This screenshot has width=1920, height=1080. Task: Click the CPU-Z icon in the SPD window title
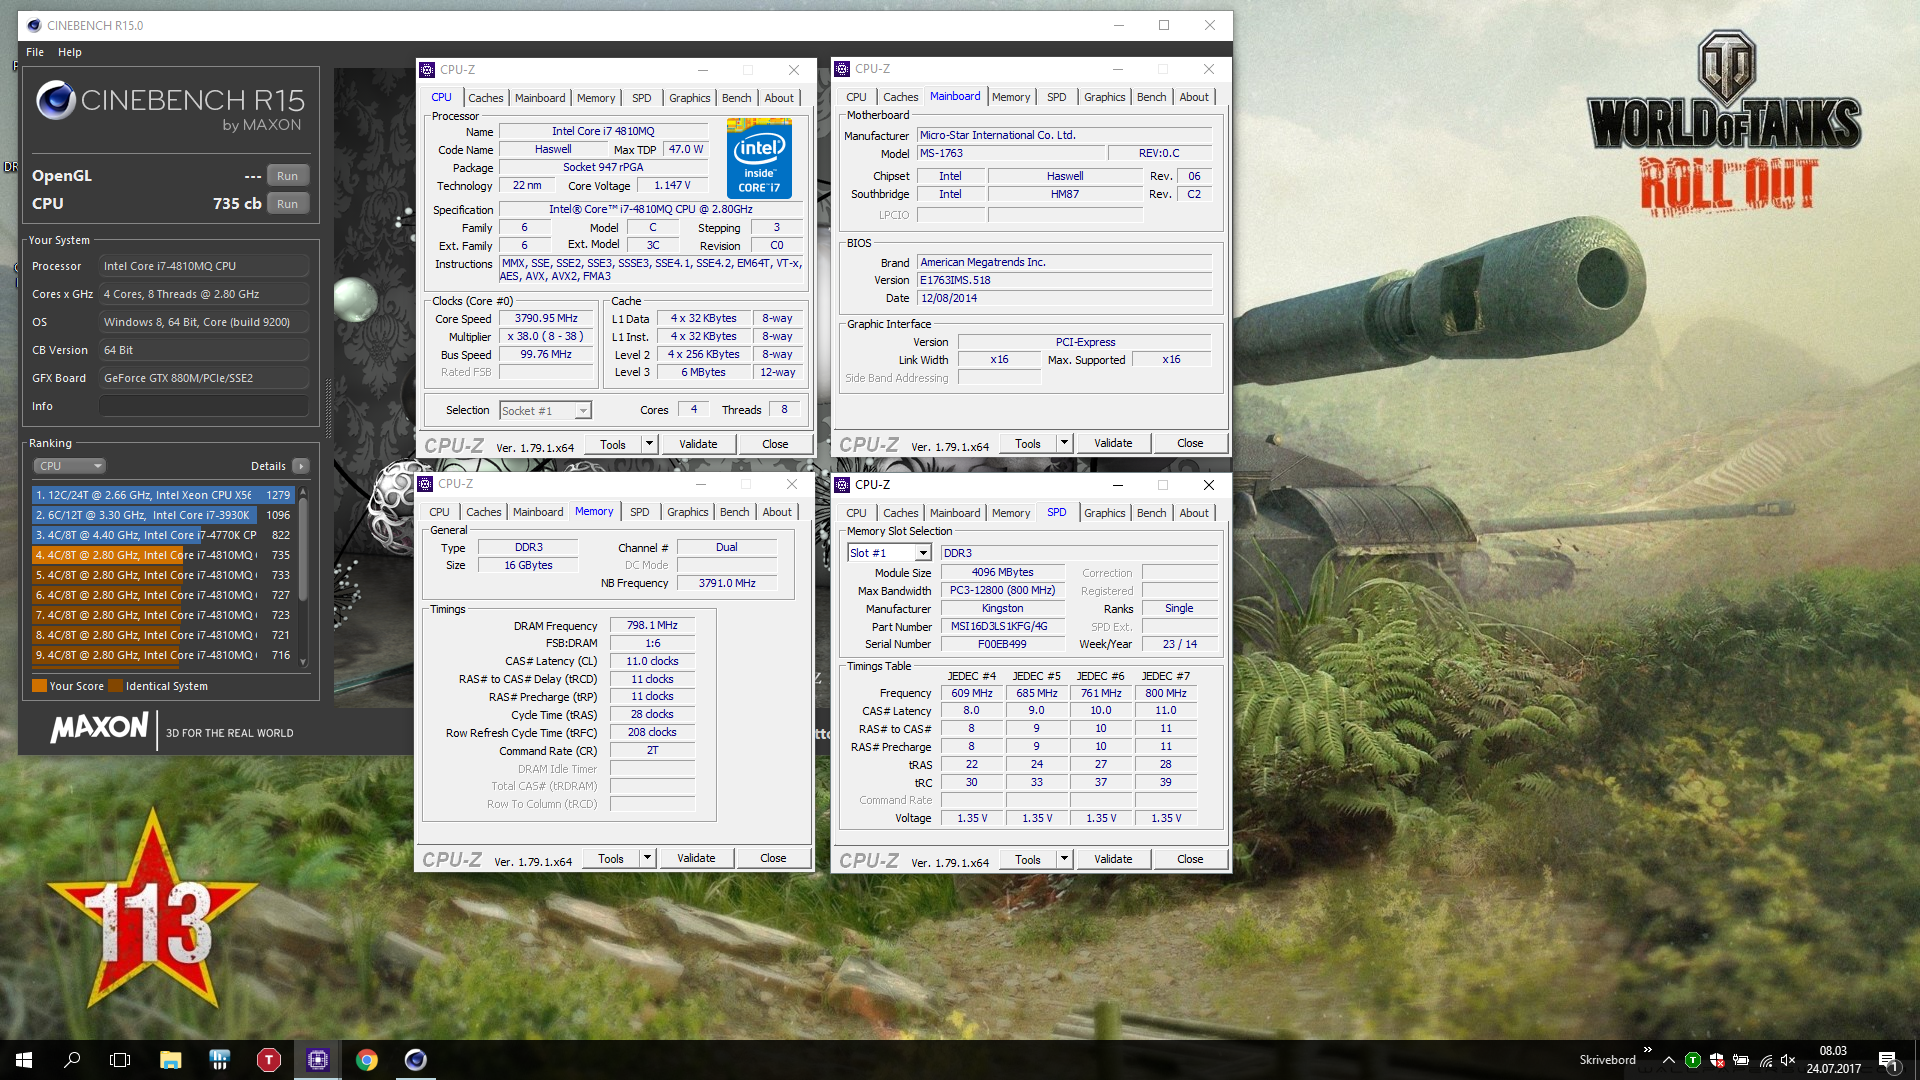click(842, 485)
